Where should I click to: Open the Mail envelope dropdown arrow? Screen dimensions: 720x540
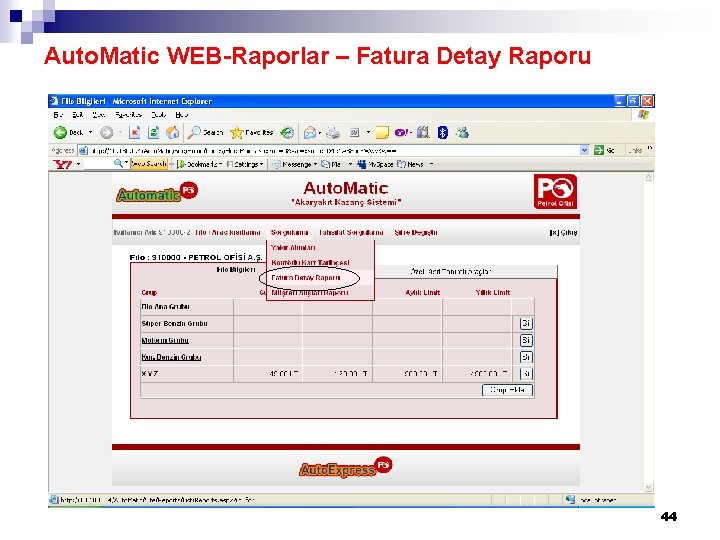(320, 133)
